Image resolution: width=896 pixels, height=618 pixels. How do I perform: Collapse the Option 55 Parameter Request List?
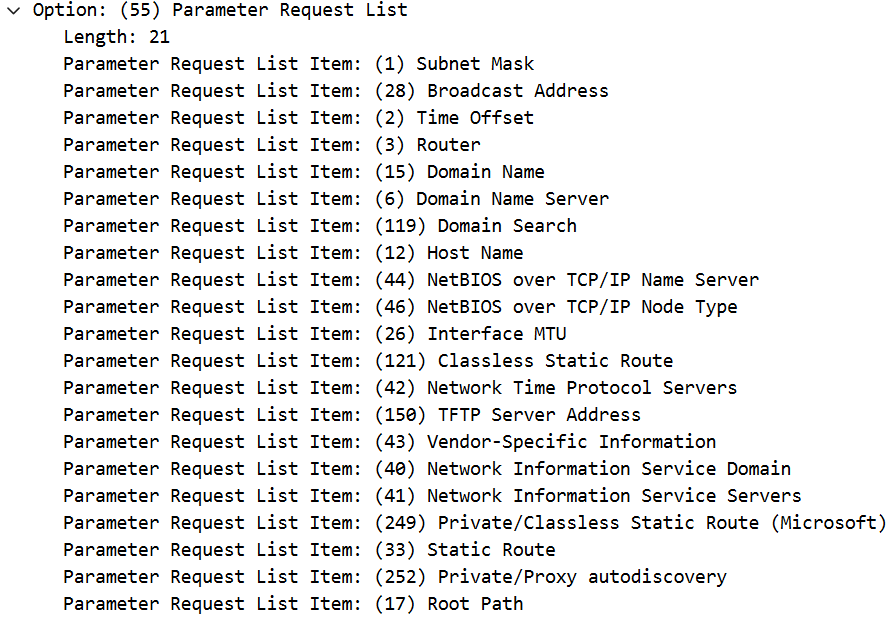tap(13, 10)
